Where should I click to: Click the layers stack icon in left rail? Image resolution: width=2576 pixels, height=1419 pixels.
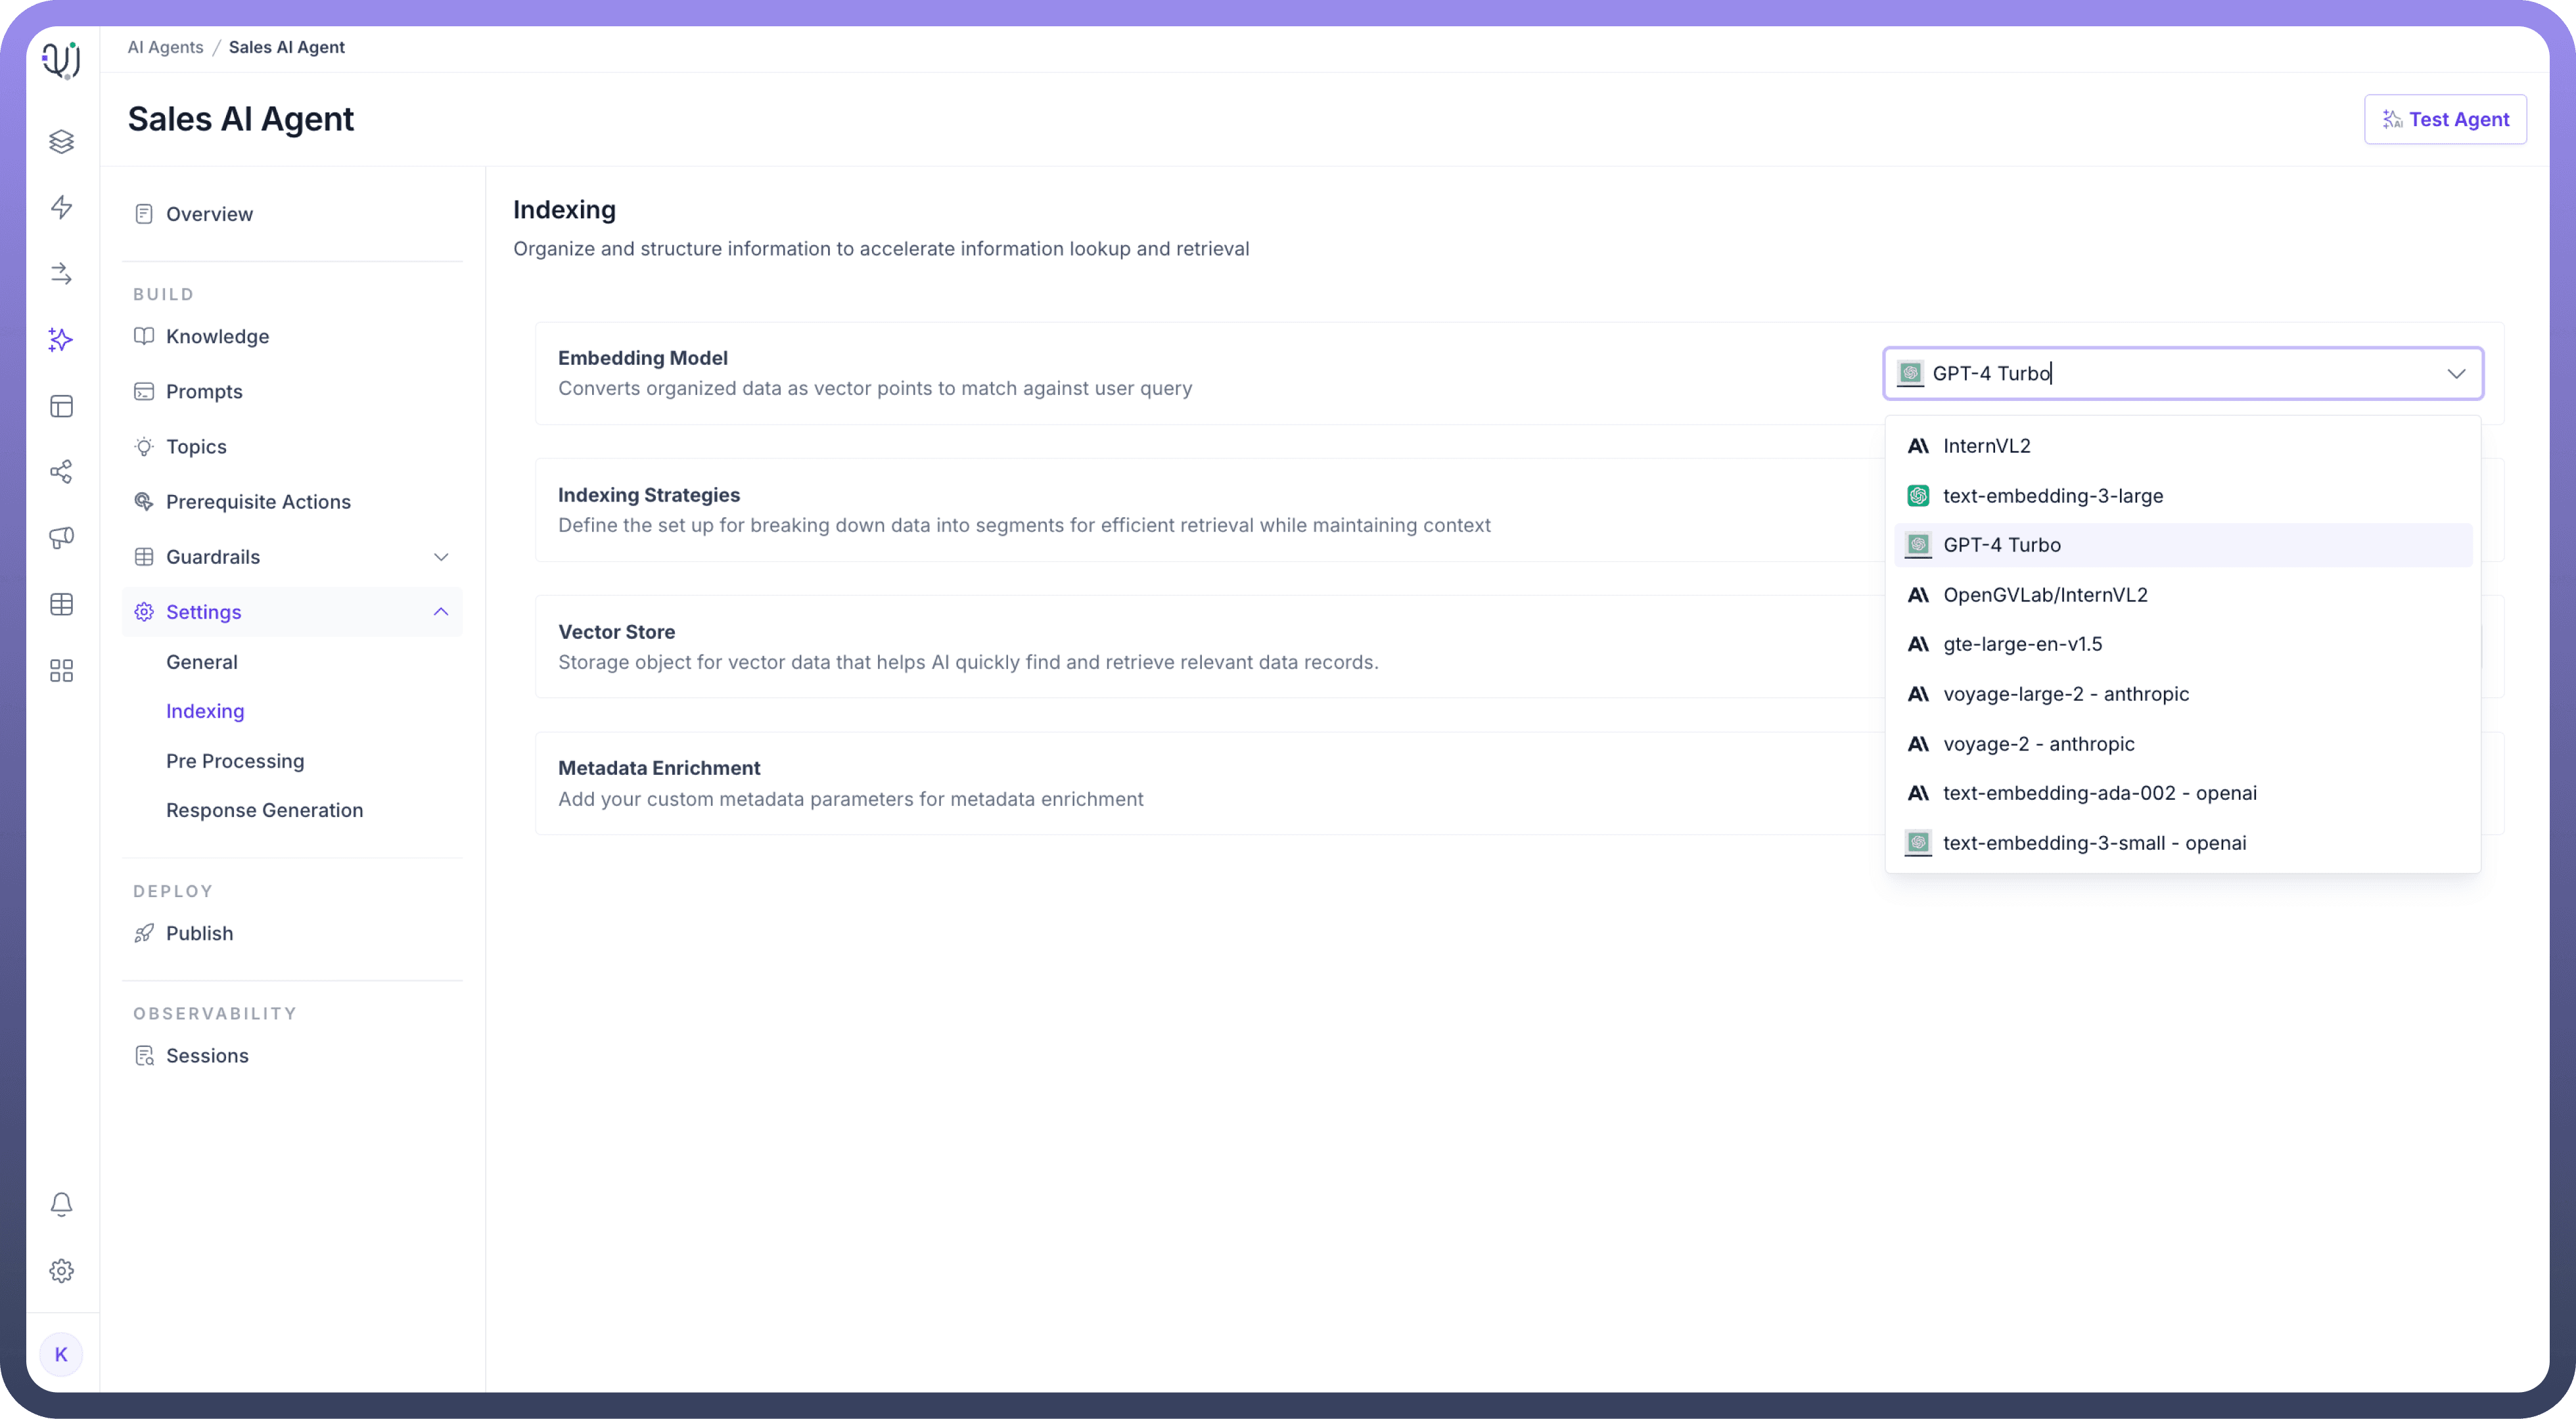click(61, 141)
